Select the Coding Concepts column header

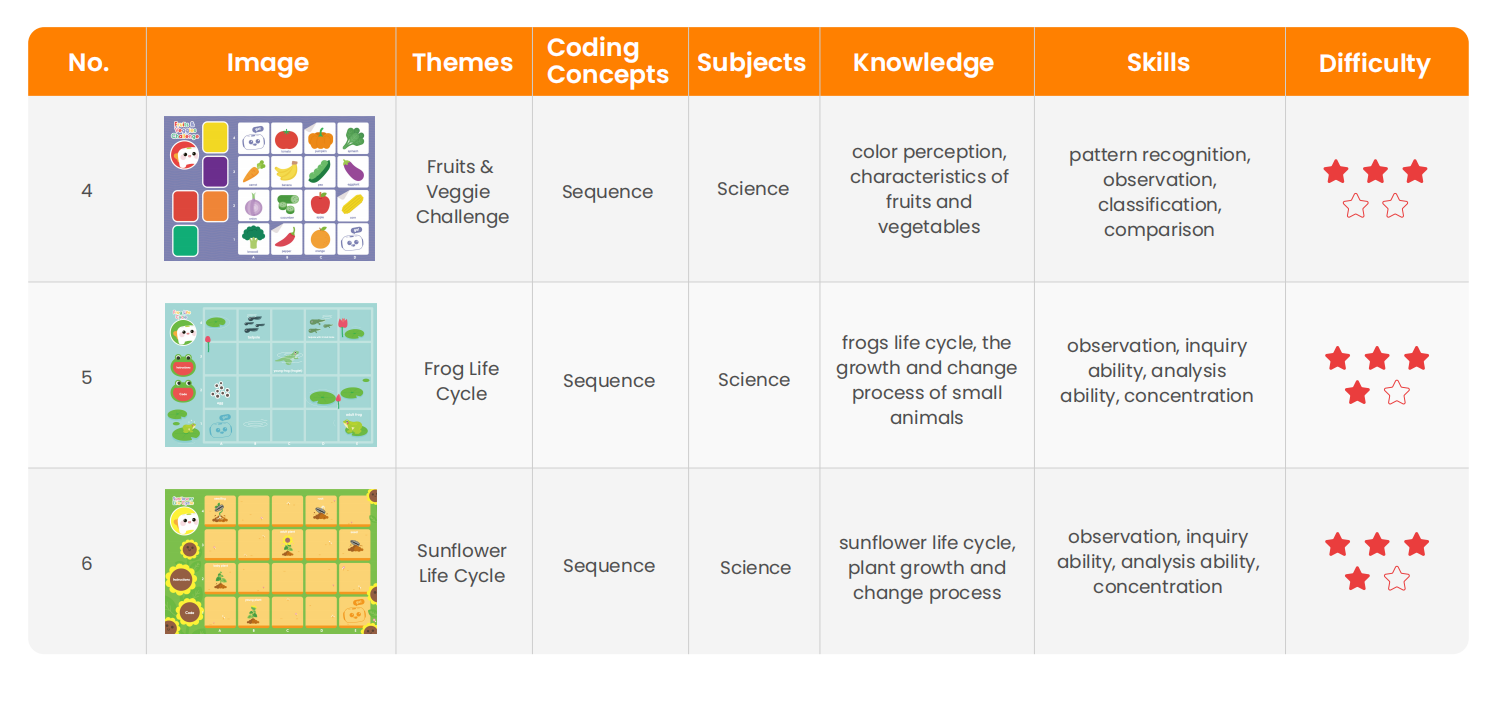(x=609, y=61)
